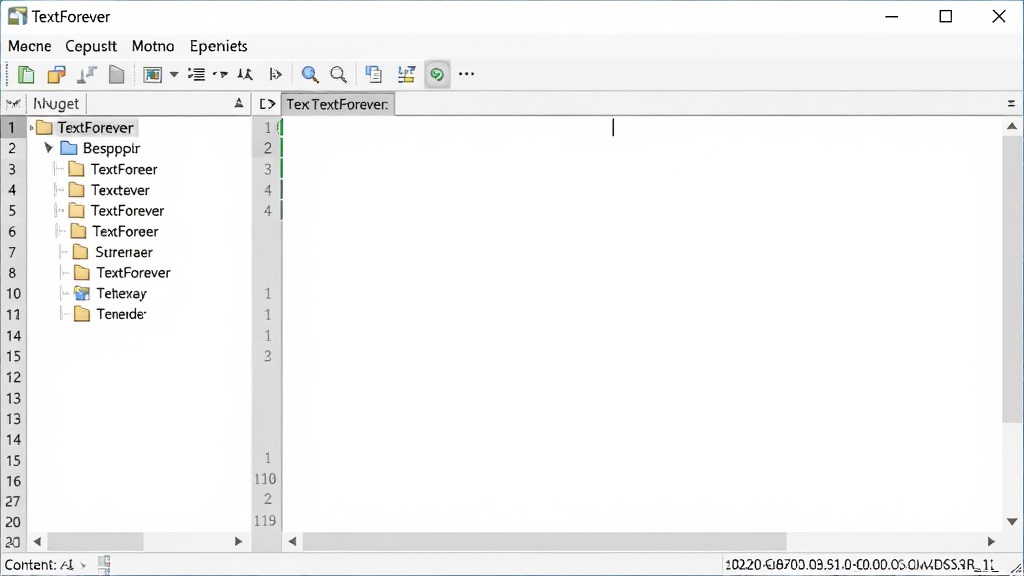Open dropdown arrow beside picture frame icon

pyautogui.click(x=174, y=74)
